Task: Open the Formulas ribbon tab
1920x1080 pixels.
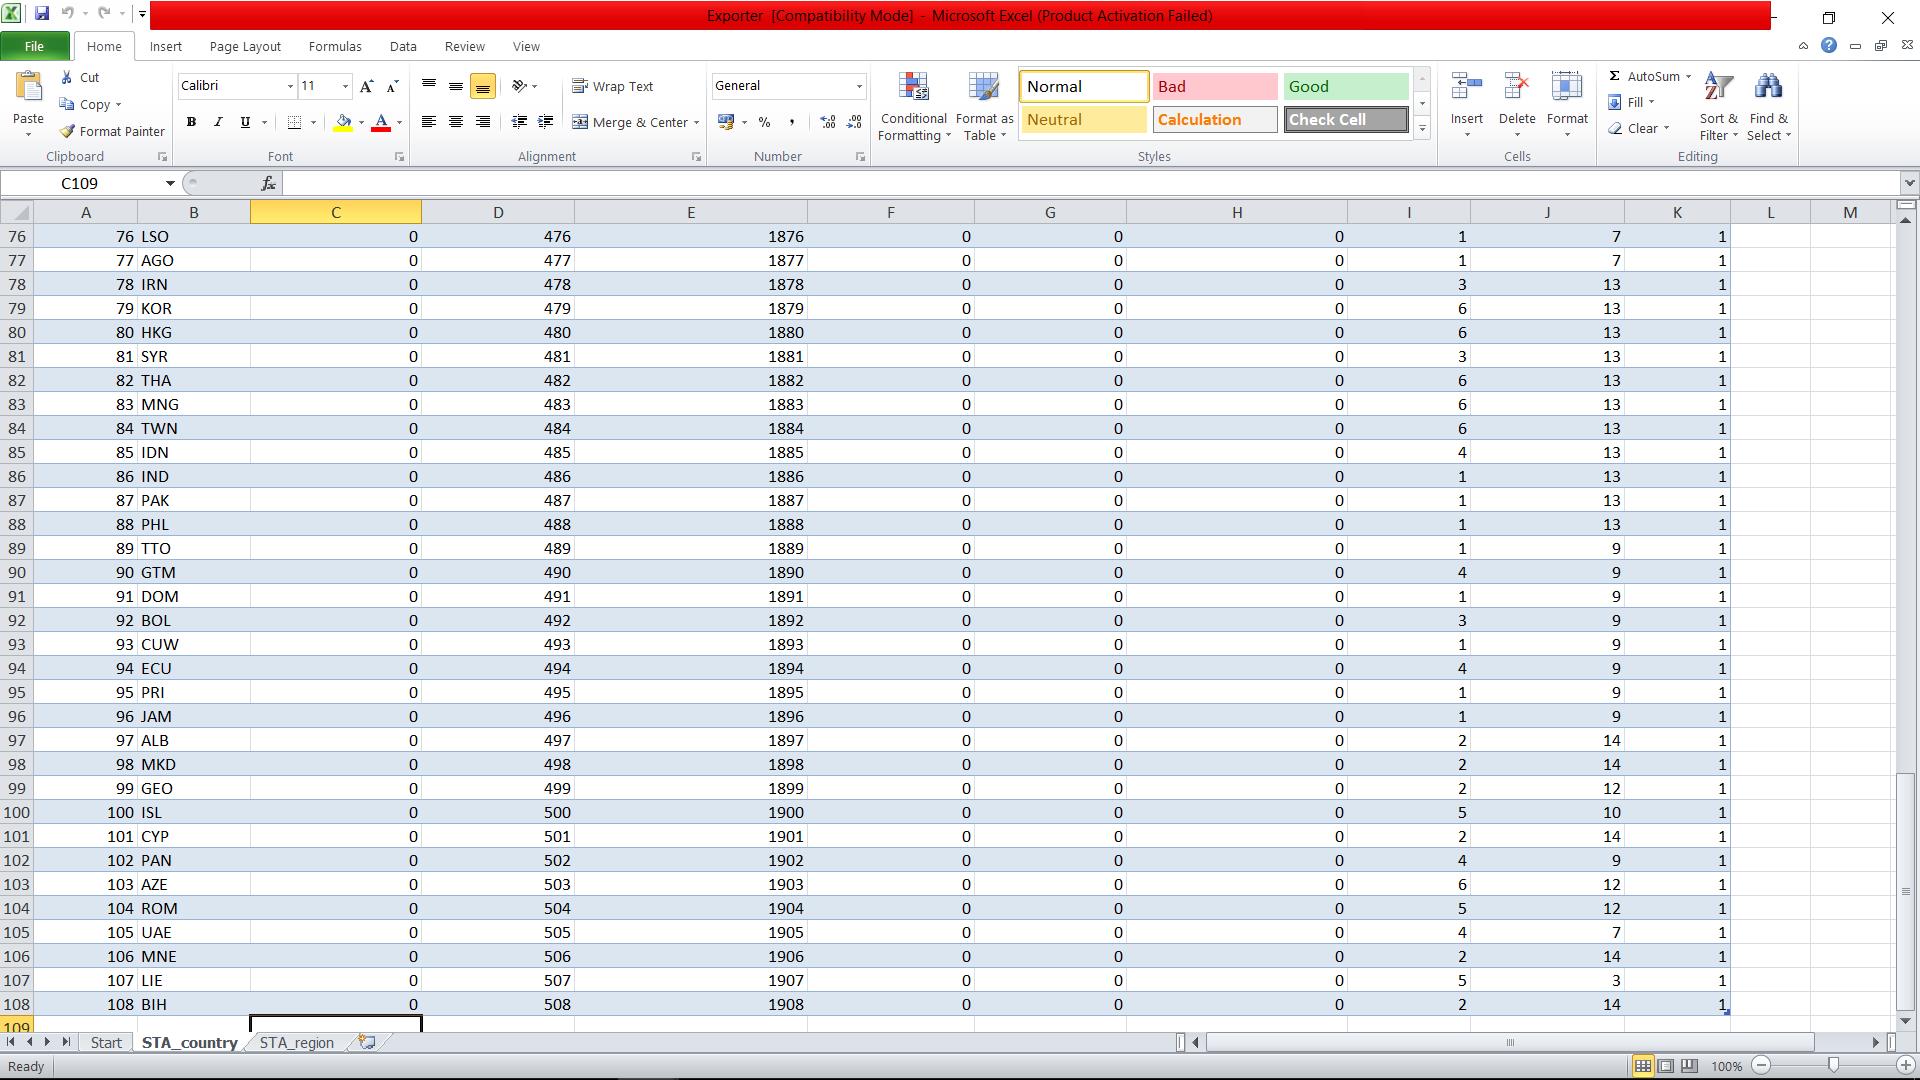Action: click(334, 46)
